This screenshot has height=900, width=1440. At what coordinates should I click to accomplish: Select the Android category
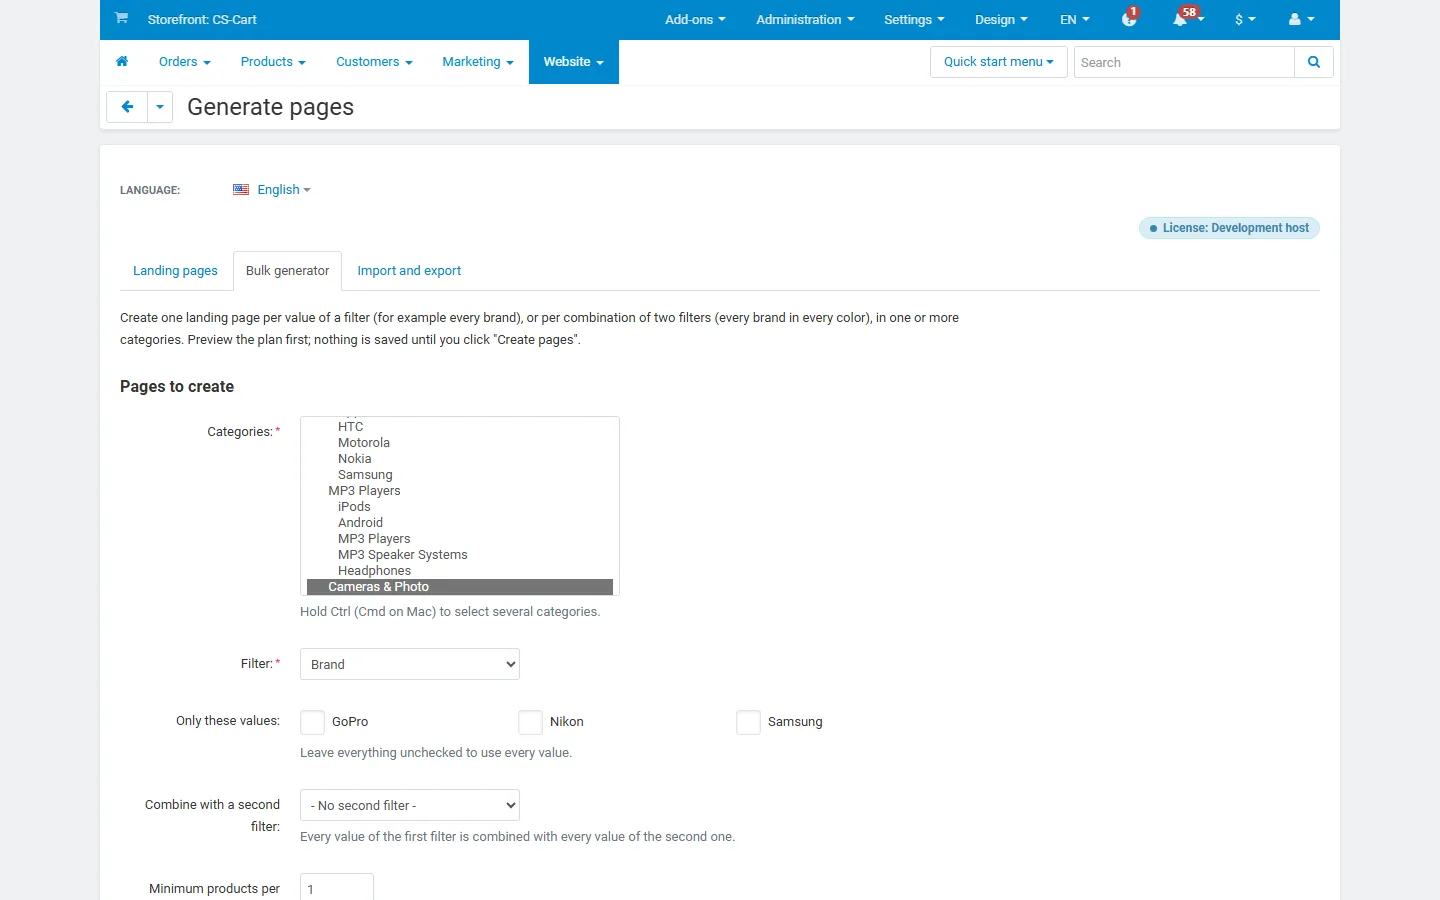point(460,523)
